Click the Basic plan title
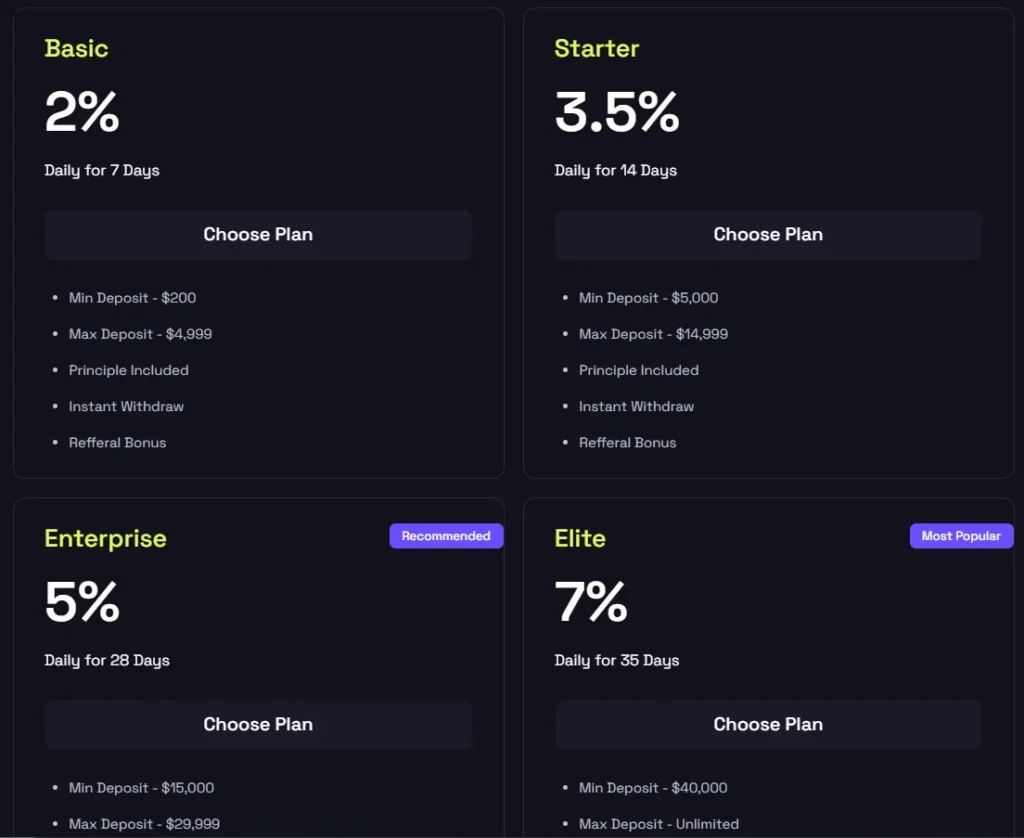Image resolution: width=1024 pixels, height=838 pixels. (x=77, y=48)
